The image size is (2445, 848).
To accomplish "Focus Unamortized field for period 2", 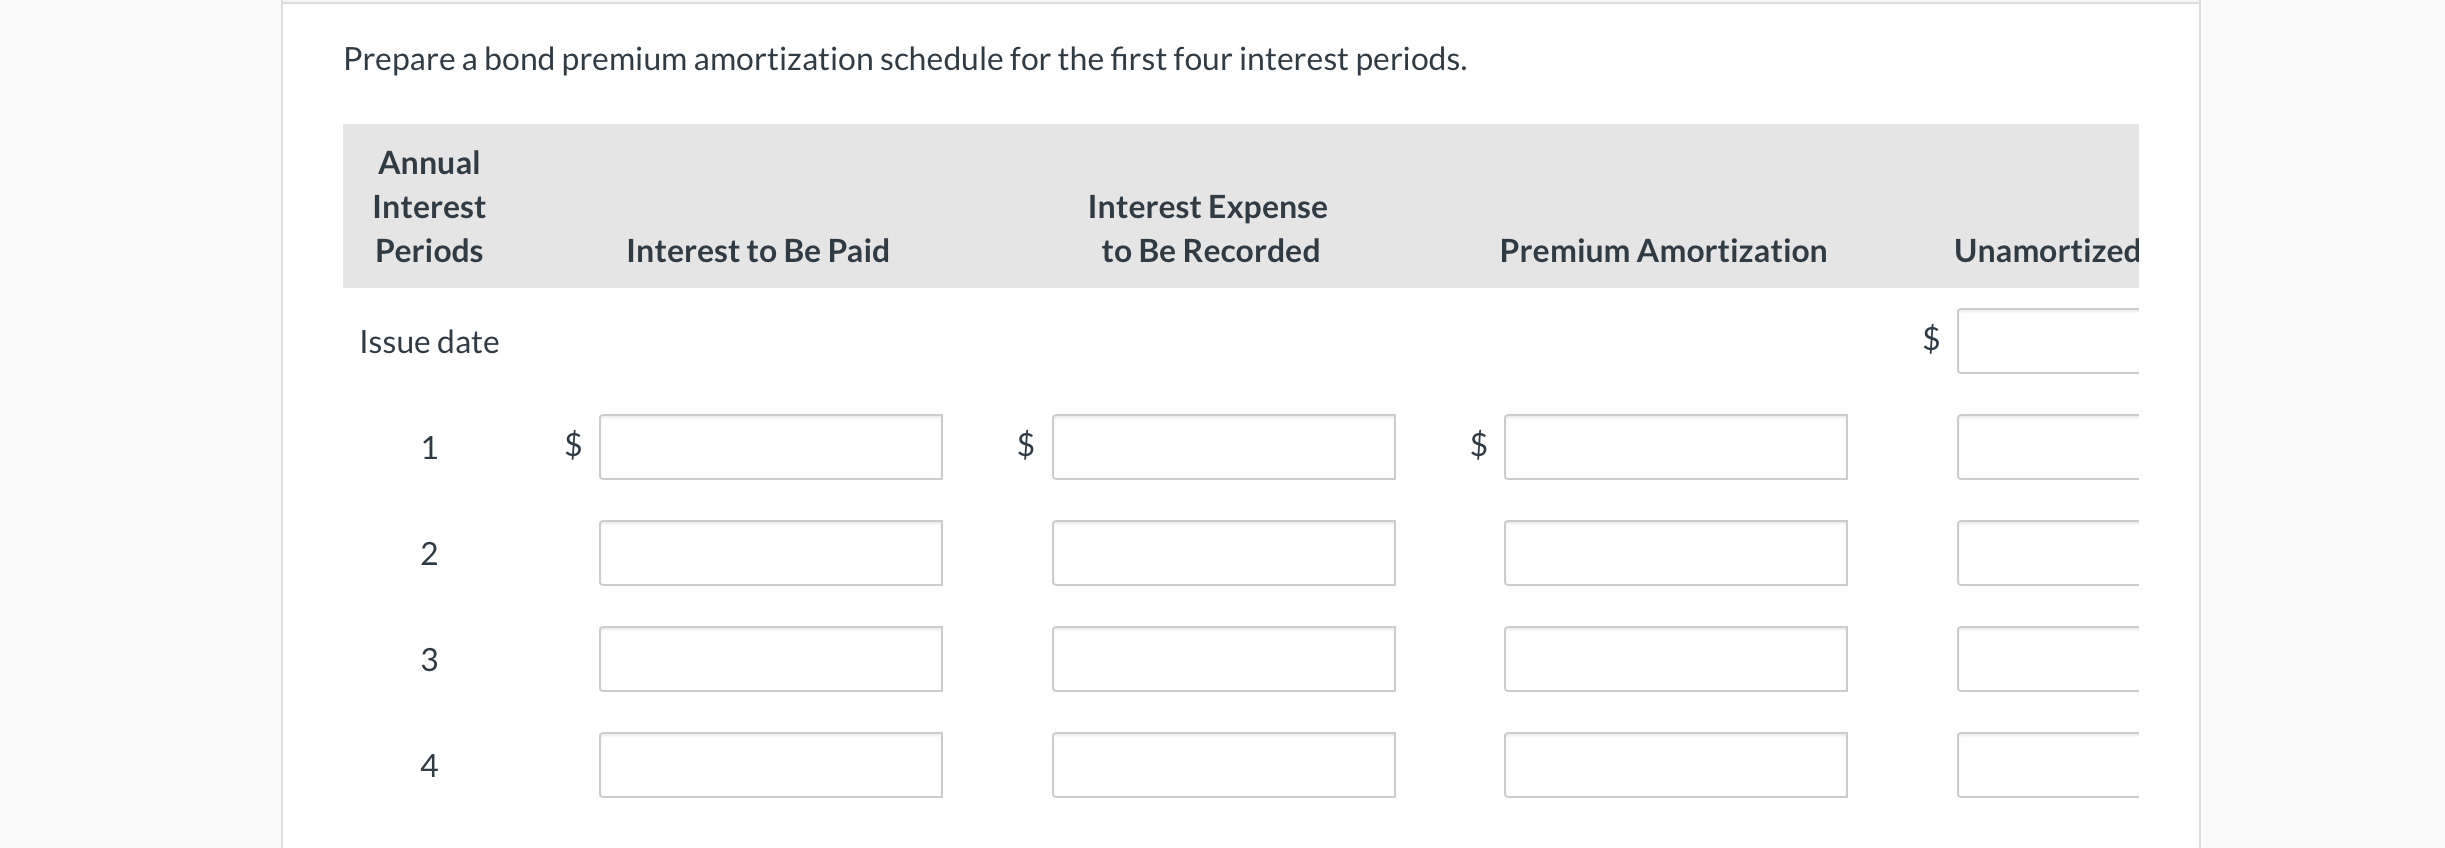I will coord(2048,553).
